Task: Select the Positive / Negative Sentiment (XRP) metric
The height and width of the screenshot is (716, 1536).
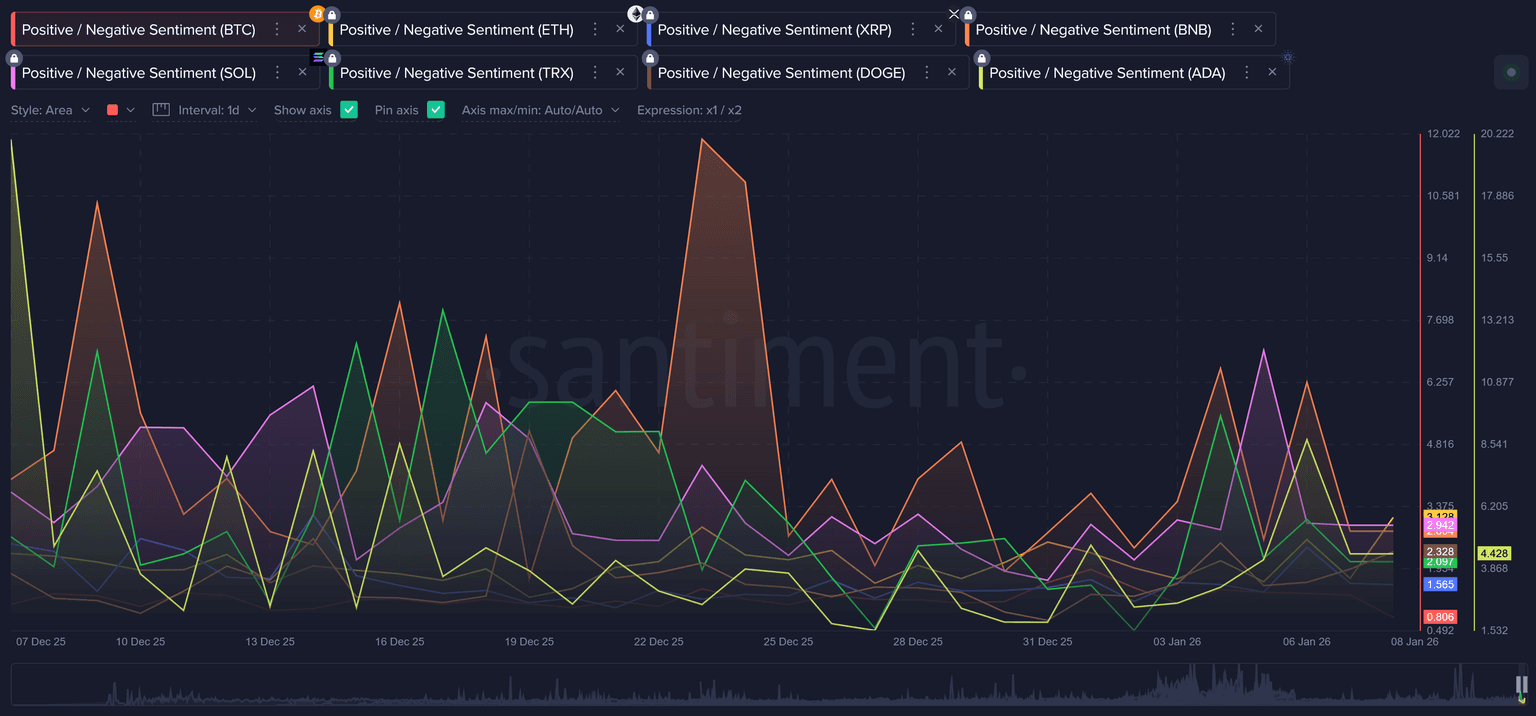Action: click(x=774, y=30)
